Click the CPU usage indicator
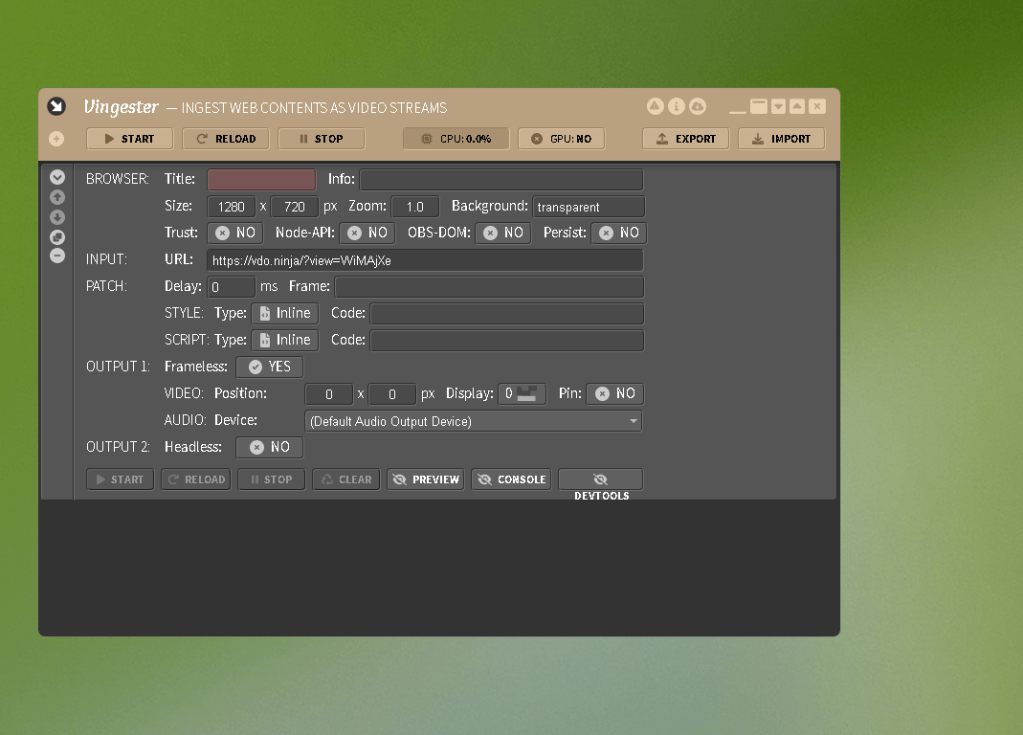Screen dimensions: 1023x735 point(455,139)
